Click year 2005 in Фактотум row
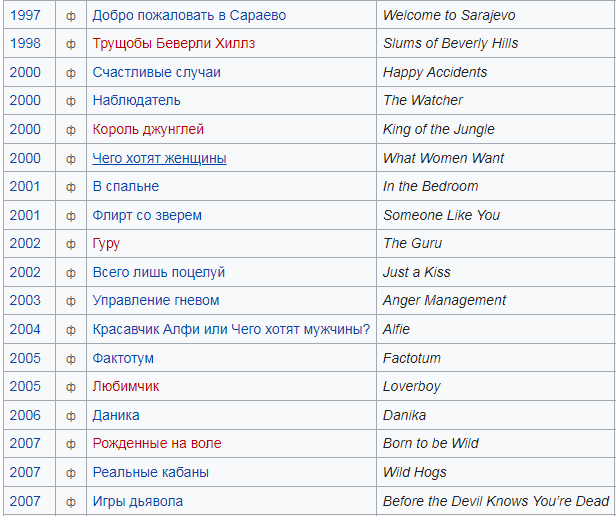The width and height of the screenshot is (616, 516). point(25,358)
